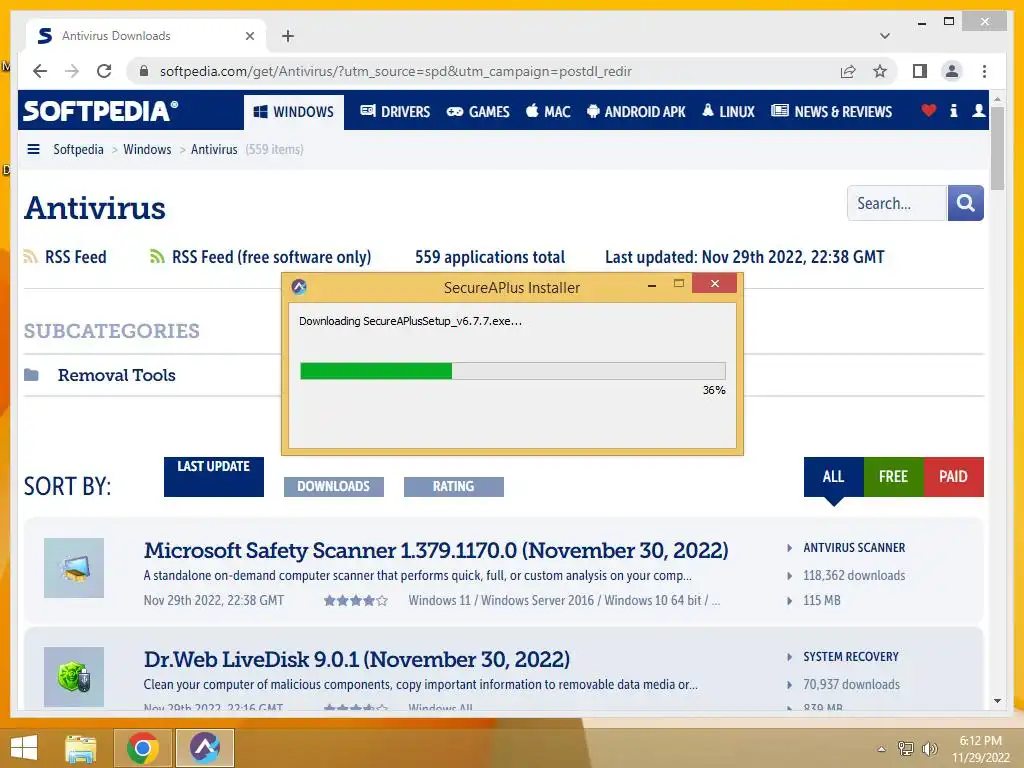Click the taskbar clock 6:12 PM
The height and width of the screenshot is (768, 1024).
(x=980, y=749)
